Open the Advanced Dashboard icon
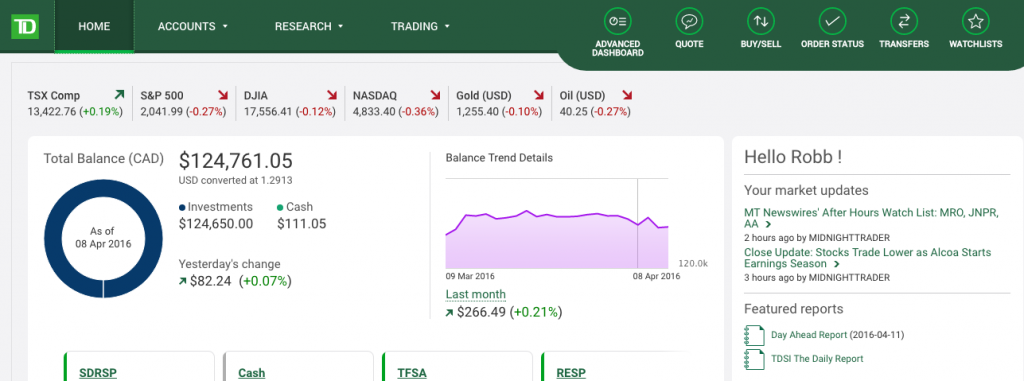This screenshot has height=381, width=1024. pyautogui.click(x=617, y=22)
